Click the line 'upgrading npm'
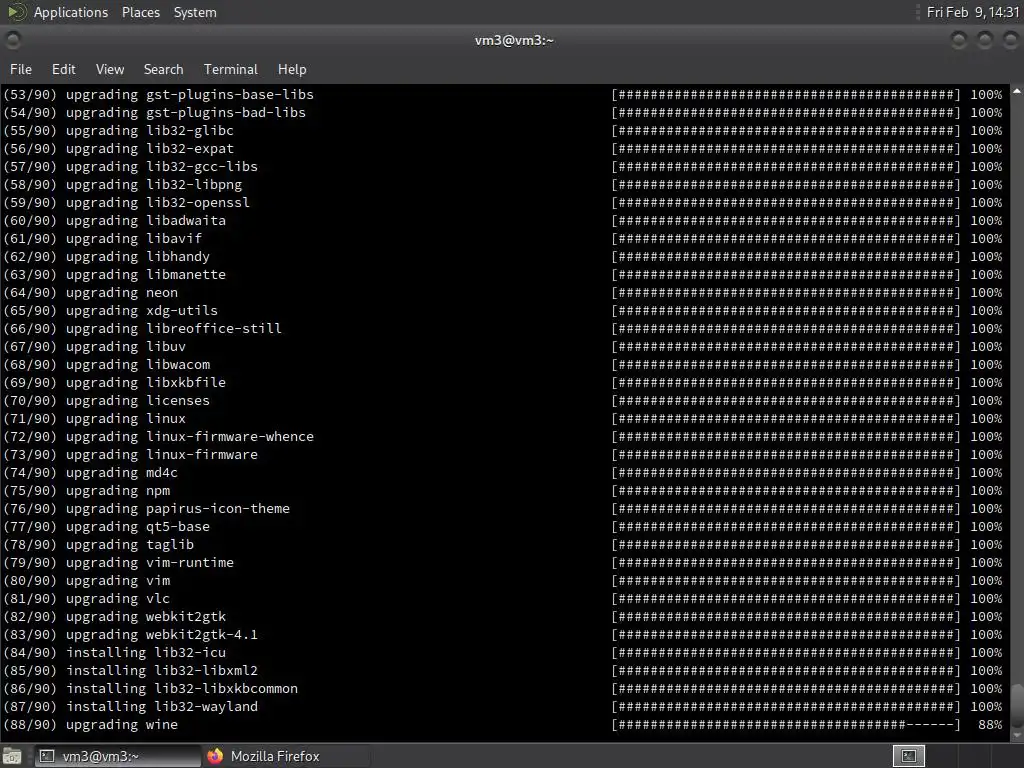The image size is (1024, 768). pos(118,490)
